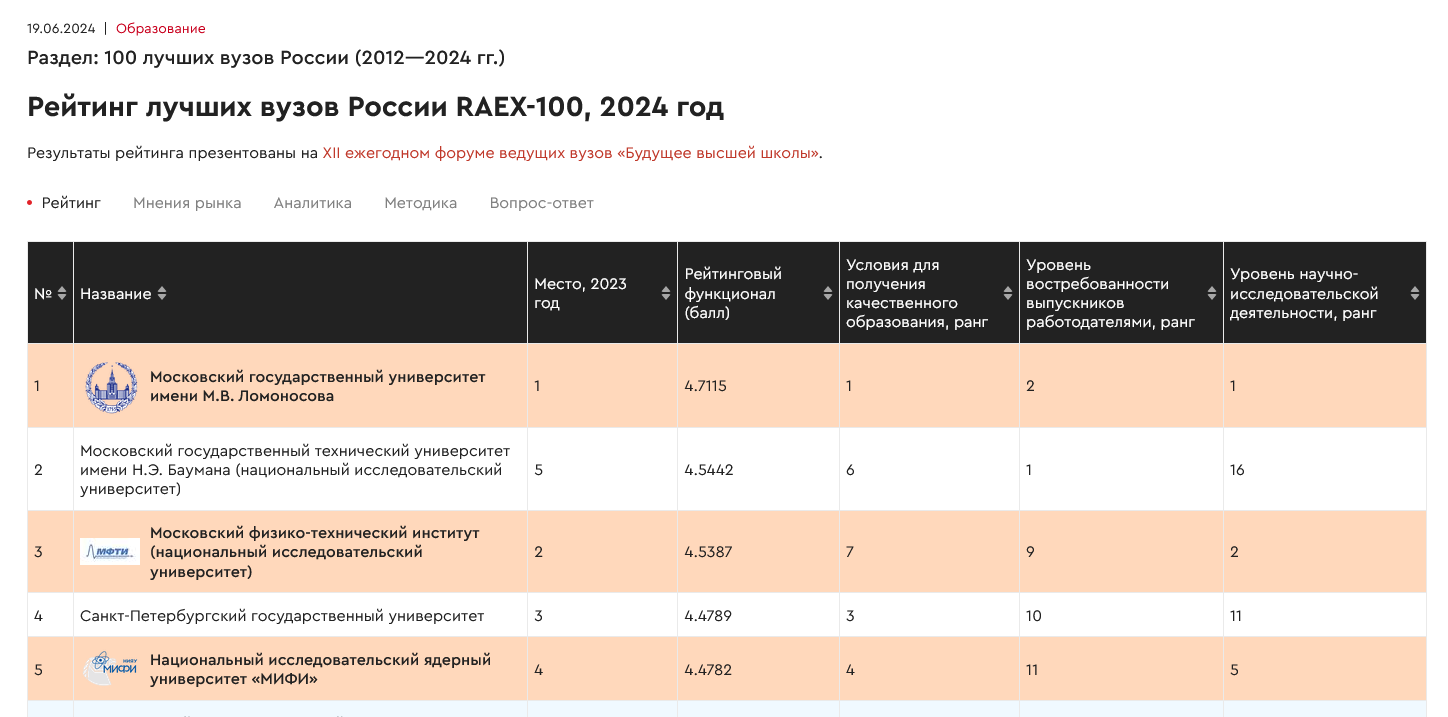Select the Рейтинг tab
The width and height of the screenshot is (1448, 717).
click(71, 203)
